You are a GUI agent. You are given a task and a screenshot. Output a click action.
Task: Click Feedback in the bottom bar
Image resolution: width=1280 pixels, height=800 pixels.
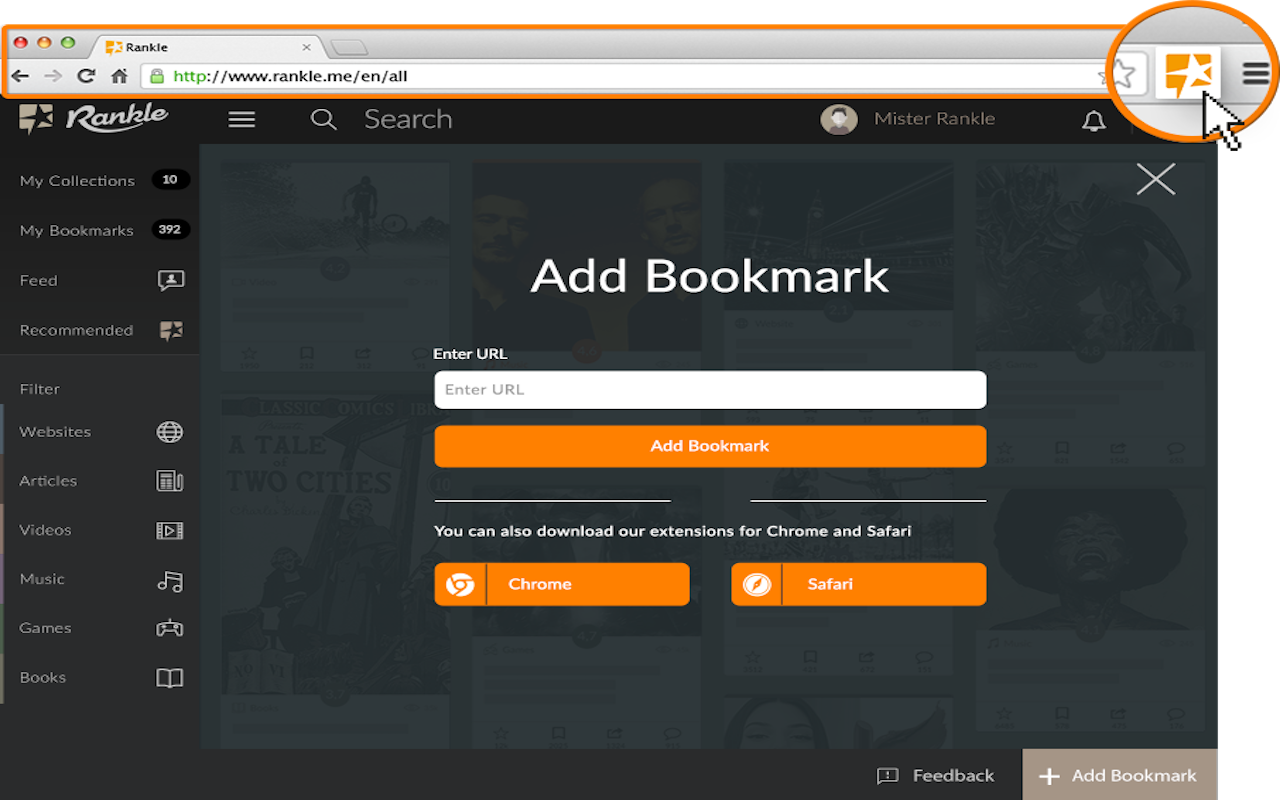click(935, 776)
